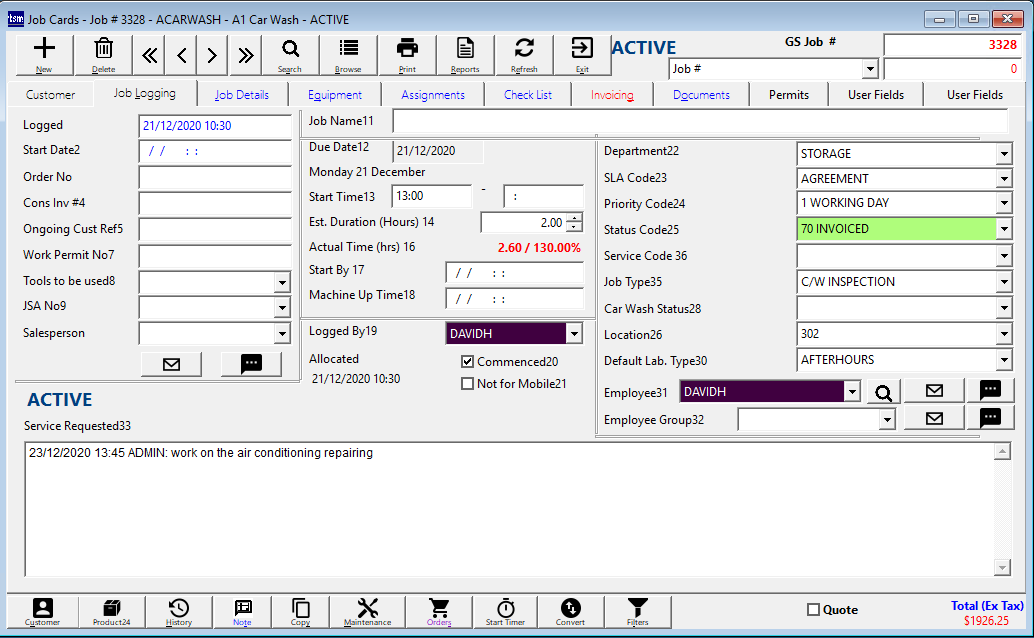Open the Check List tab
The width and height of the screenshot is (1034, 638).
click(x=527, y=95)
